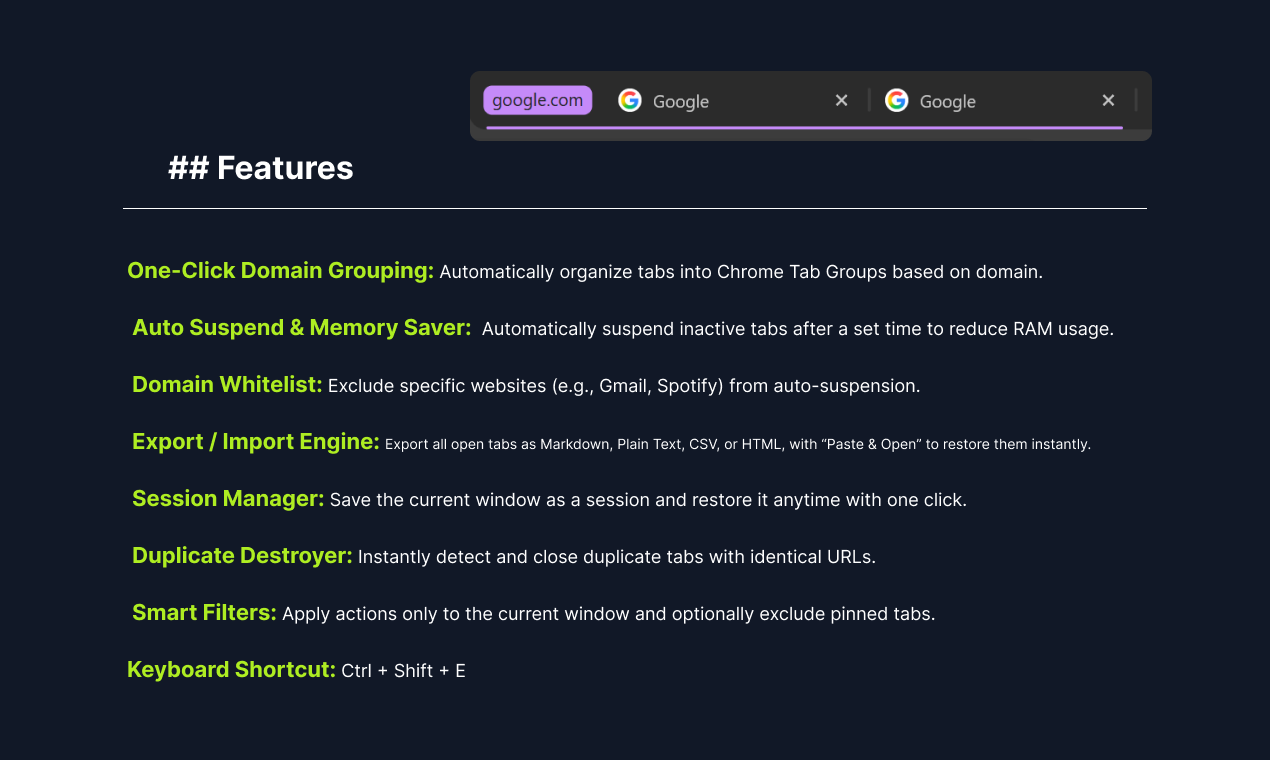Click the Ctrl + Shift + E shortcut text
Image resolution: width=1270 pixels, height=760 pixels.
click(404, 671)
